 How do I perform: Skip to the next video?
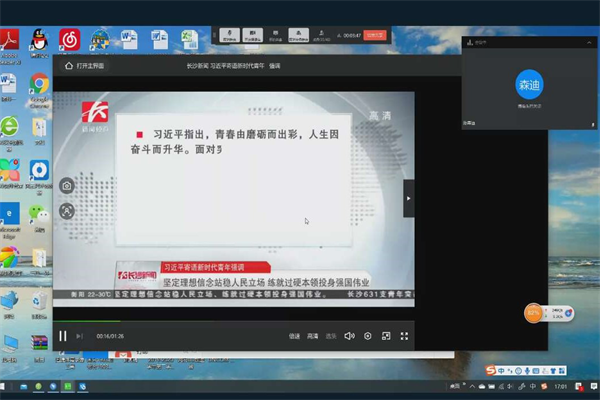(x=79, y=336)
